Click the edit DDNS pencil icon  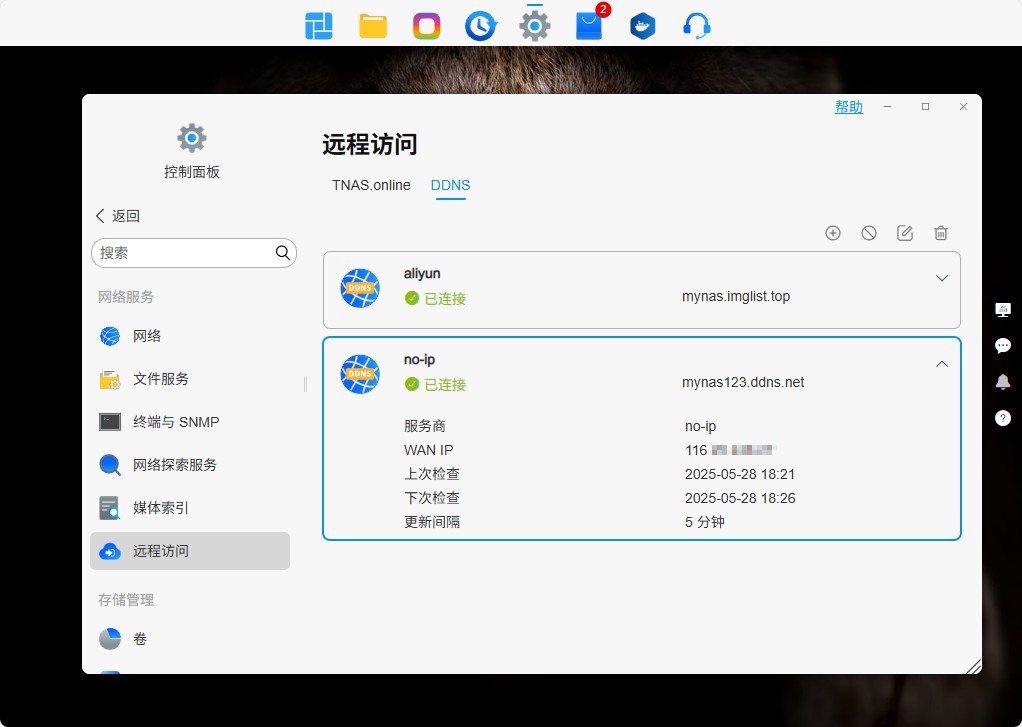pyautogui.click(x=905, y=233)
